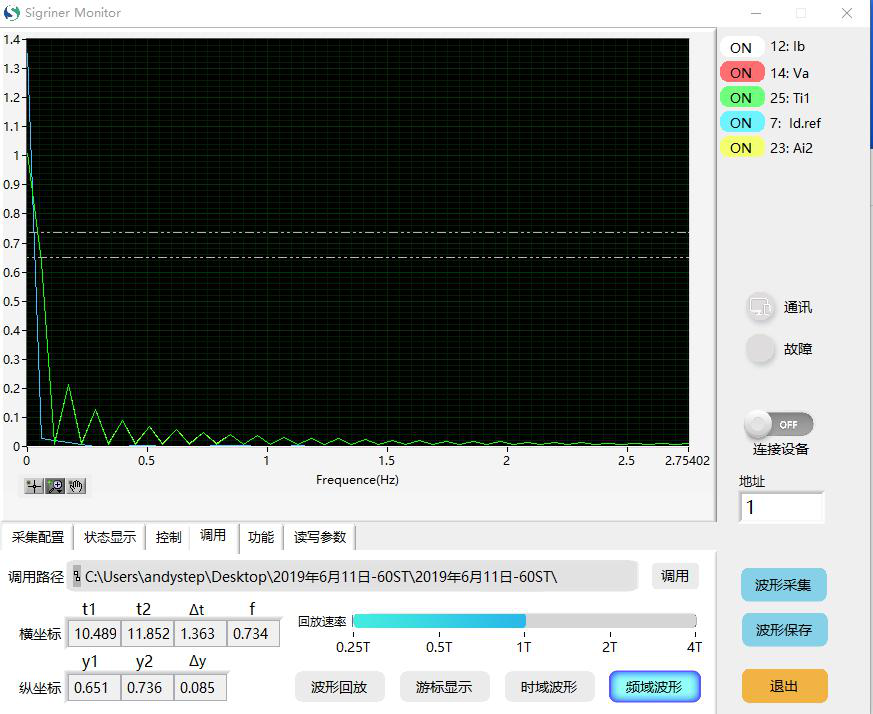Click the orange 退出 exit button
This screenshot has width=873, height=714.
(x=784, y=686)
